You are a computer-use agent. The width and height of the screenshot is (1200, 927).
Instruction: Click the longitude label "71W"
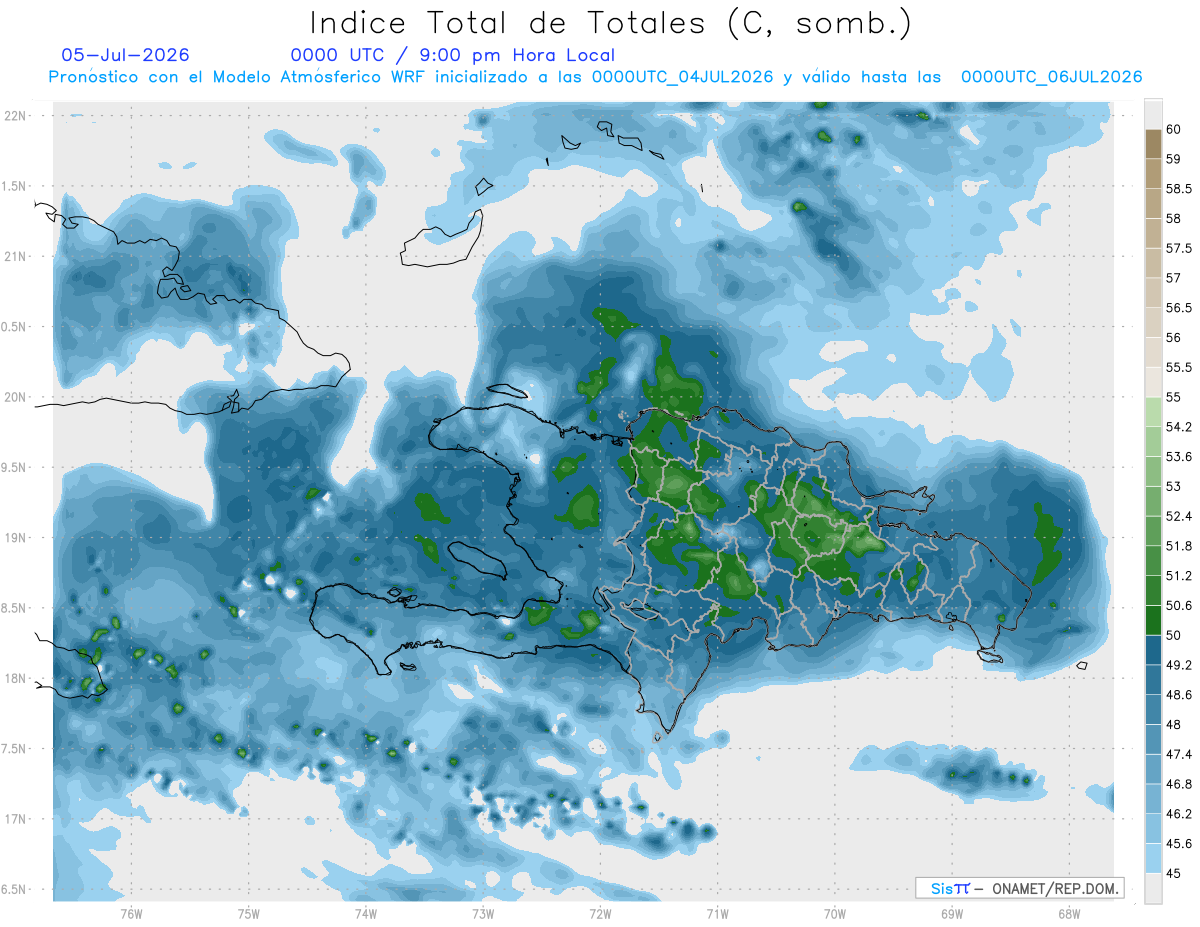[x=717, y=914]
